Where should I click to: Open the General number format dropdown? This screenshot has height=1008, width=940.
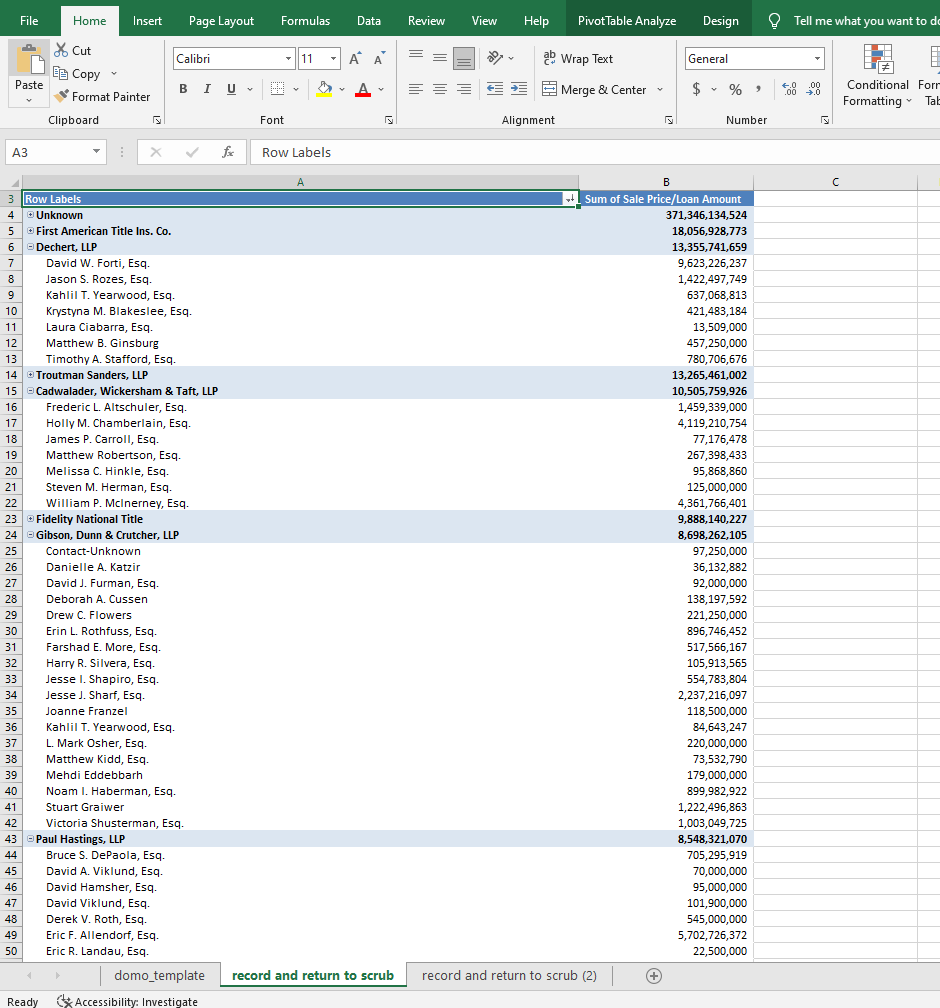(x=817, y=58)
